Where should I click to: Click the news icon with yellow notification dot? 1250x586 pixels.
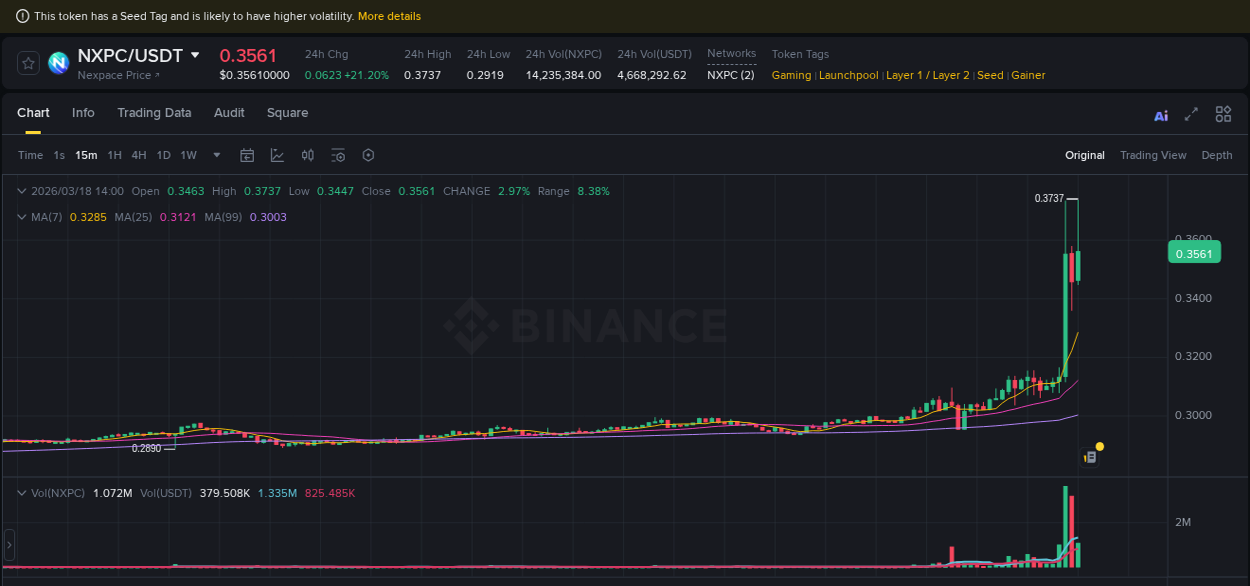pyautogui.click(x=1090, y=455)
